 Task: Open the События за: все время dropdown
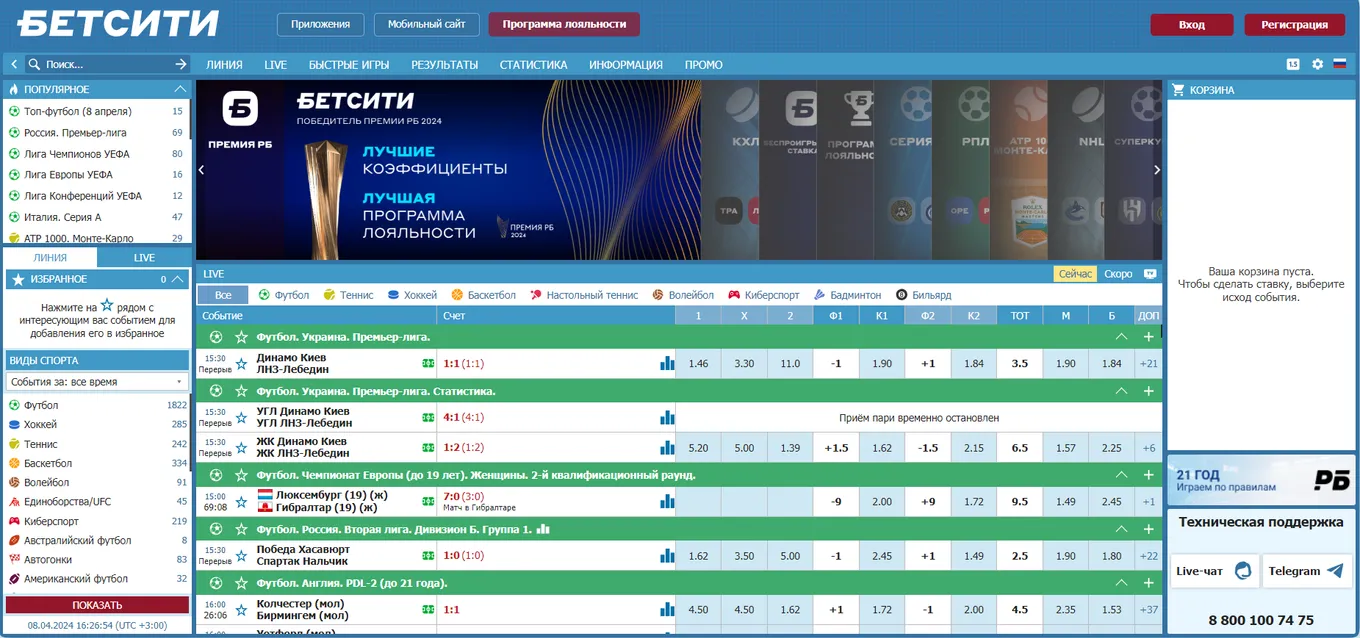tap(97, 382)
